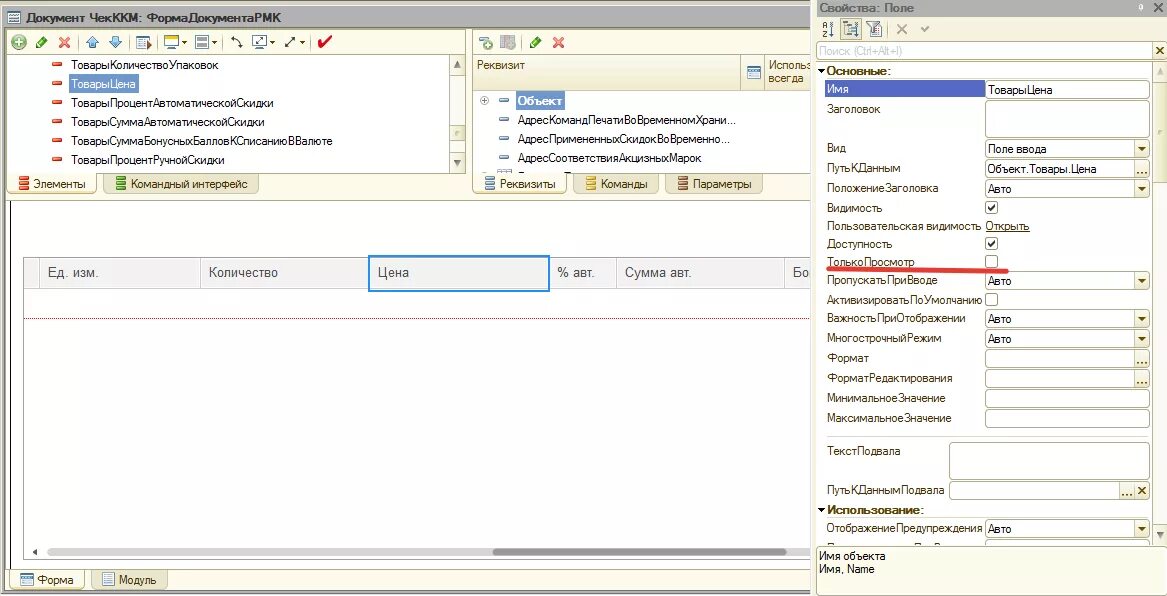
Task: Click the red checkmark form check icon
Action: pos(324,42)
